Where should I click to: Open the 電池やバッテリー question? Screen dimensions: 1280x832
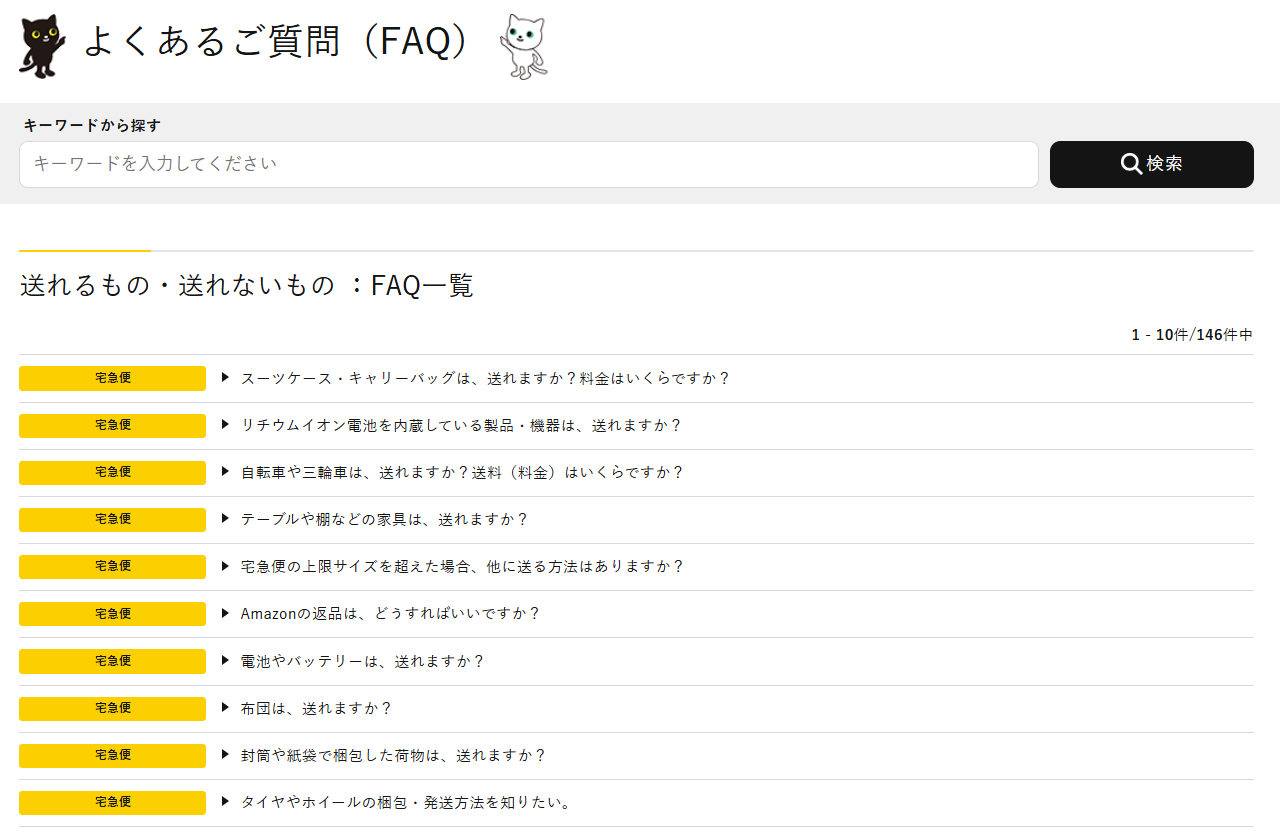tap(362, 661)
